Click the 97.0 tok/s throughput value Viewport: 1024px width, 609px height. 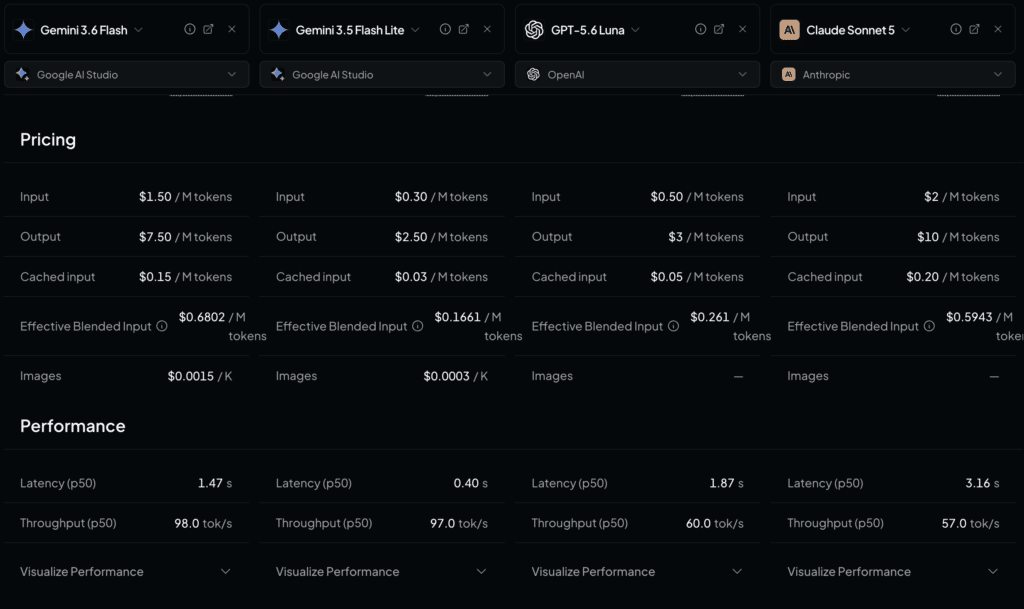click(x=459, y=523)
